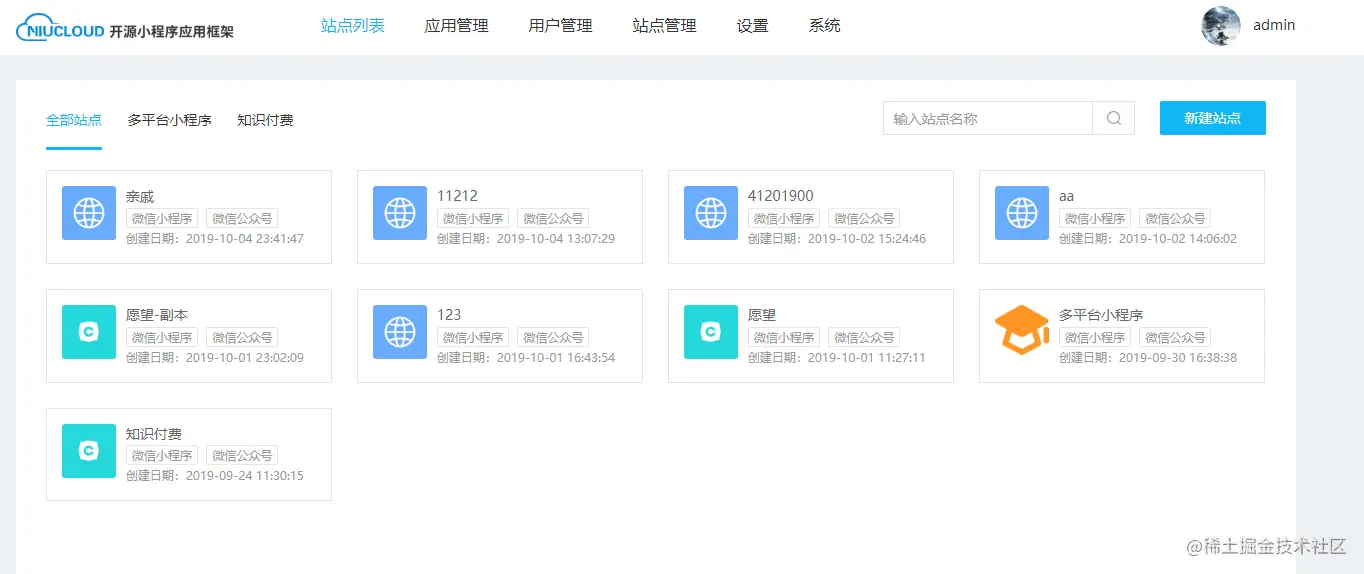This screenshot has height=574, width=1364.
Task: Click 微信公众号 tag on 41201900 card
Action: (864, 218)
